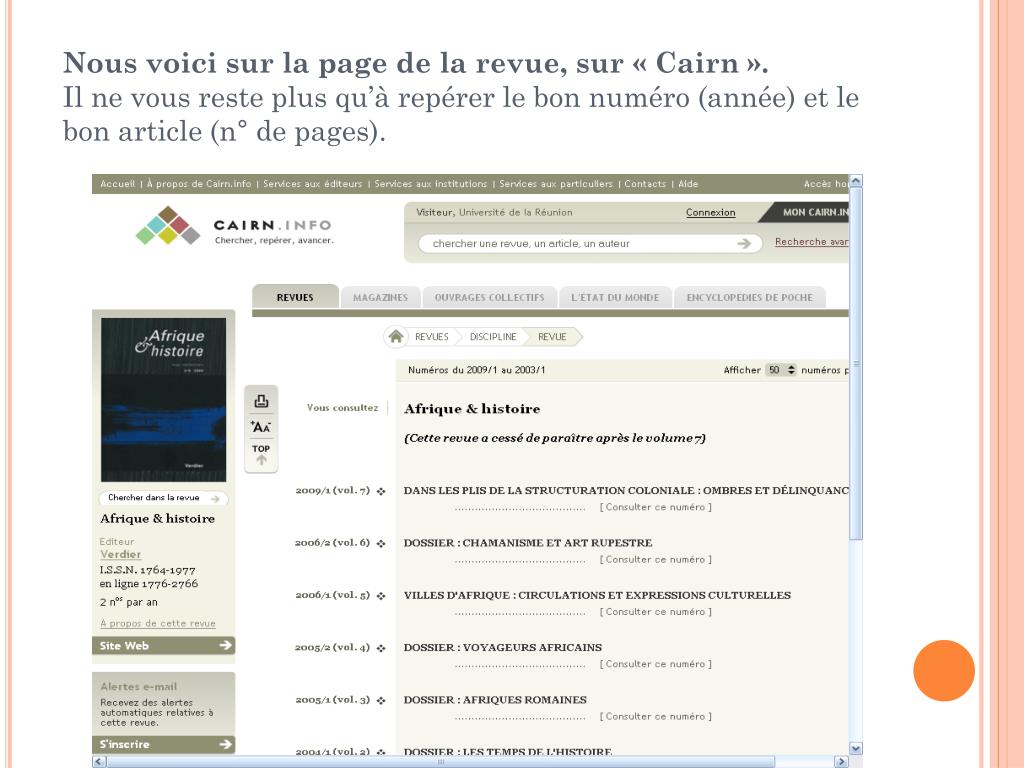Click the diamond icon beside 2006/2 (vol. 6)
Screen dimensions: 1024x768
coord(381,543)
